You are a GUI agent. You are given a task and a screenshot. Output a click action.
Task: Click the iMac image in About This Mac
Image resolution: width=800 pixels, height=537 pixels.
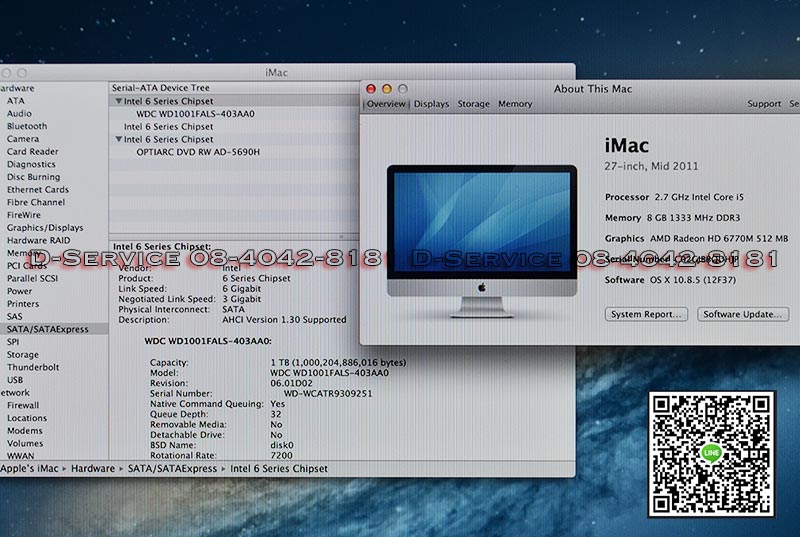click(482, 240)
